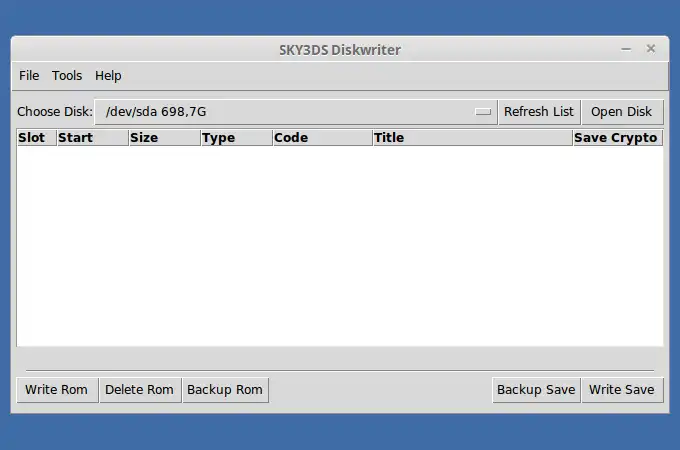Select the Type column header
Image resolution: width=680 pixels, height=450 pixels.
[x=236, y=137]
